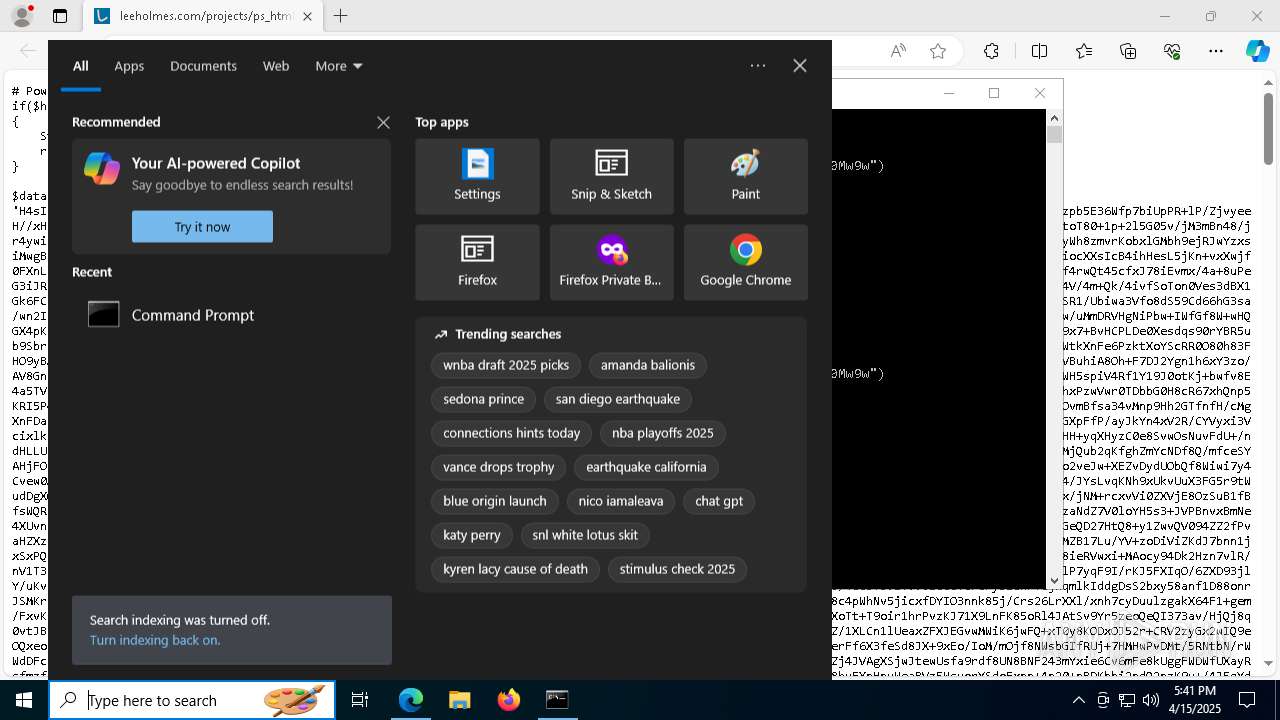Search chat gpt trending term

(719, 501)
